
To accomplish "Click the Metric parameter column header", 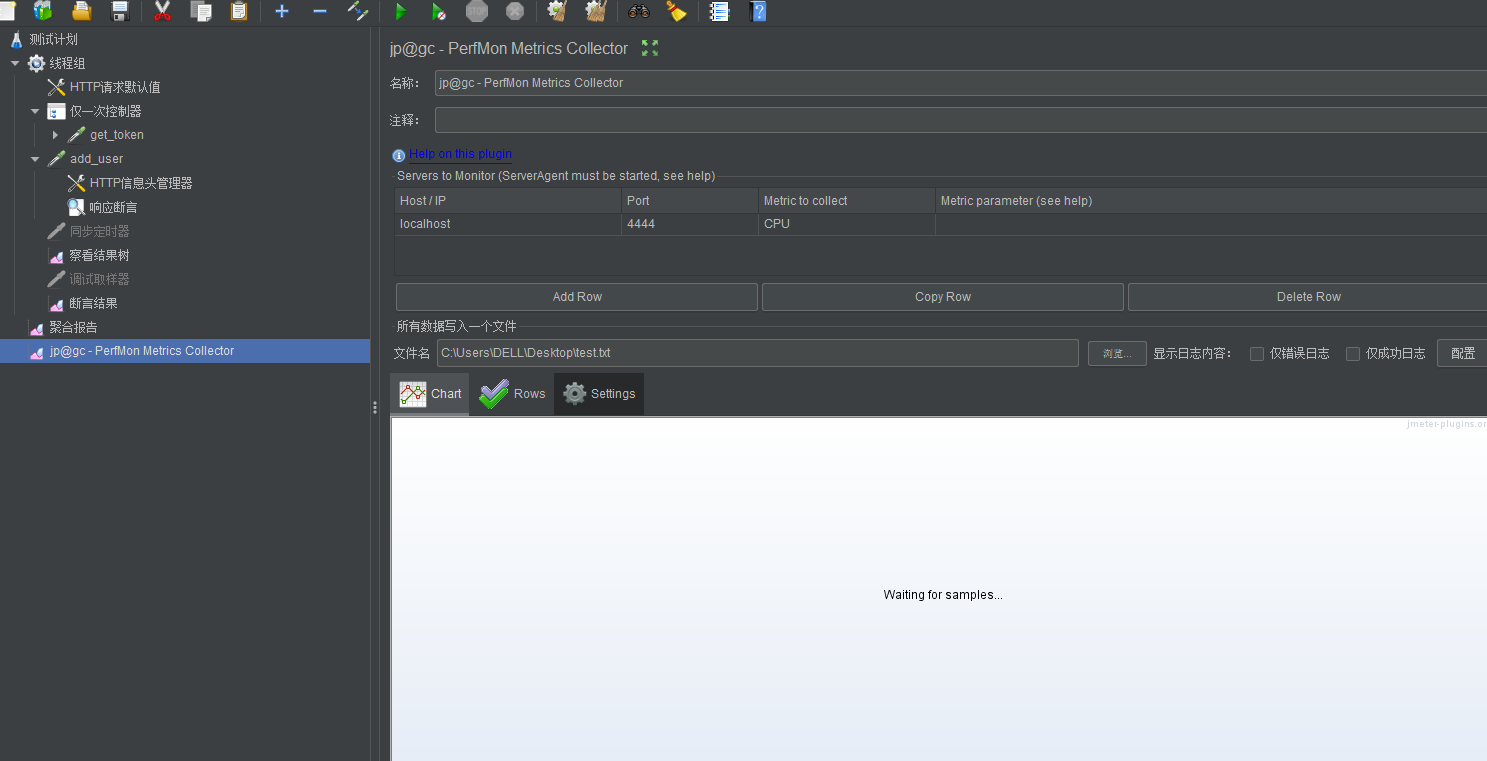I will 1211,201.
